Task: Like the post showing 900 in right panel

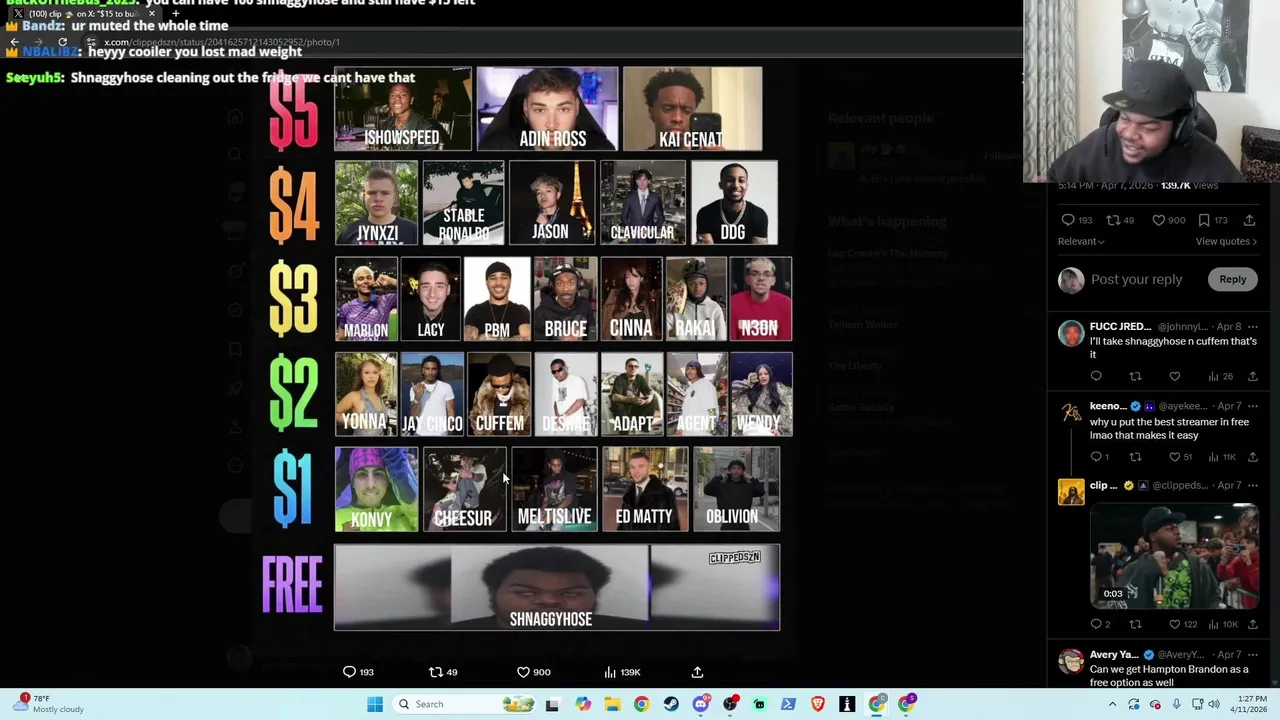Action: (x=1159, y=220)
